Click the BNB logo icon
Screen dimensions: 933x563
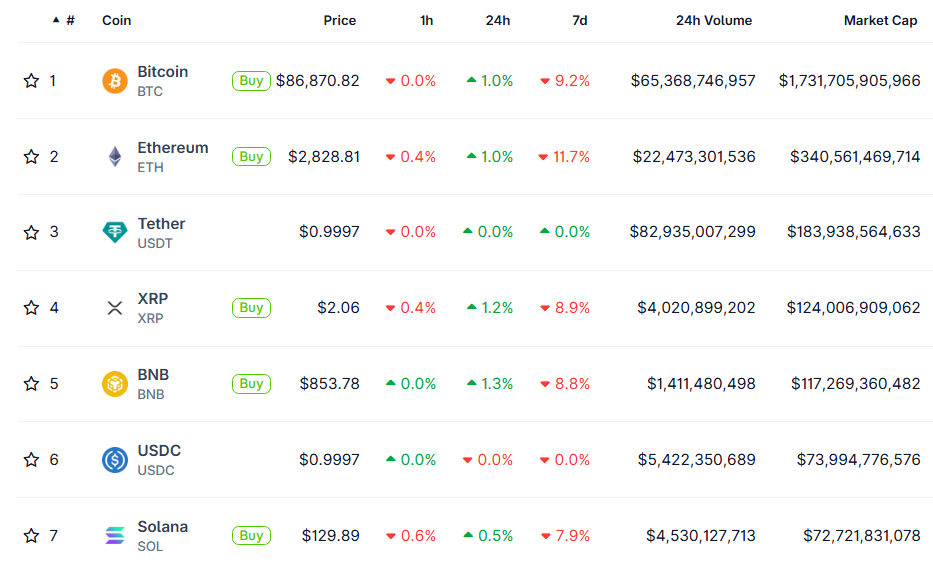(115, 384)
